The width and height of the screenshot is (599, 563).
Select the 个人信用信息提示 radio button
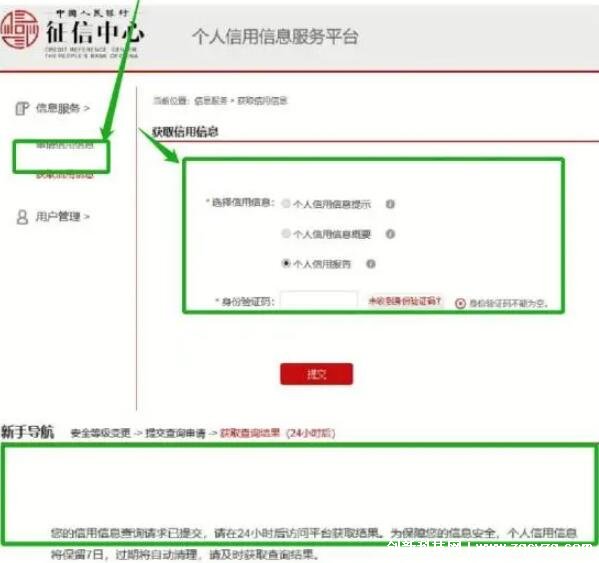(286, 203)
